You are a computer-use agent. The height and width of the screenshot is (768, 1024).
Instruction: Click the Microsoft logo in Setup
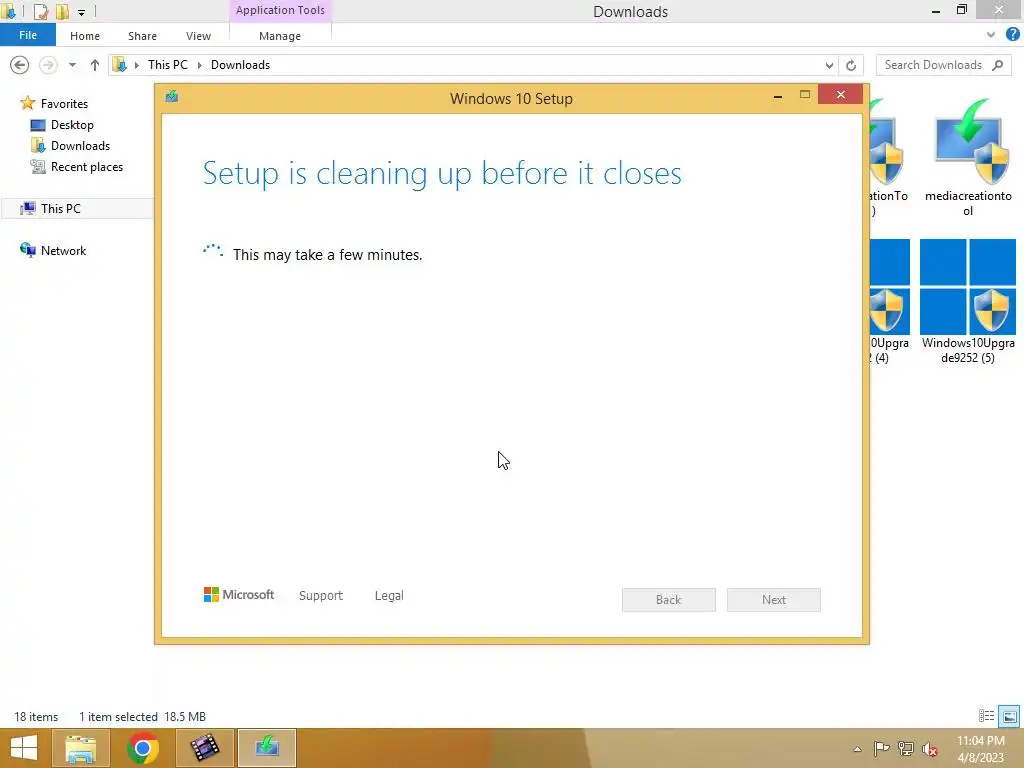tap(239, 594)
